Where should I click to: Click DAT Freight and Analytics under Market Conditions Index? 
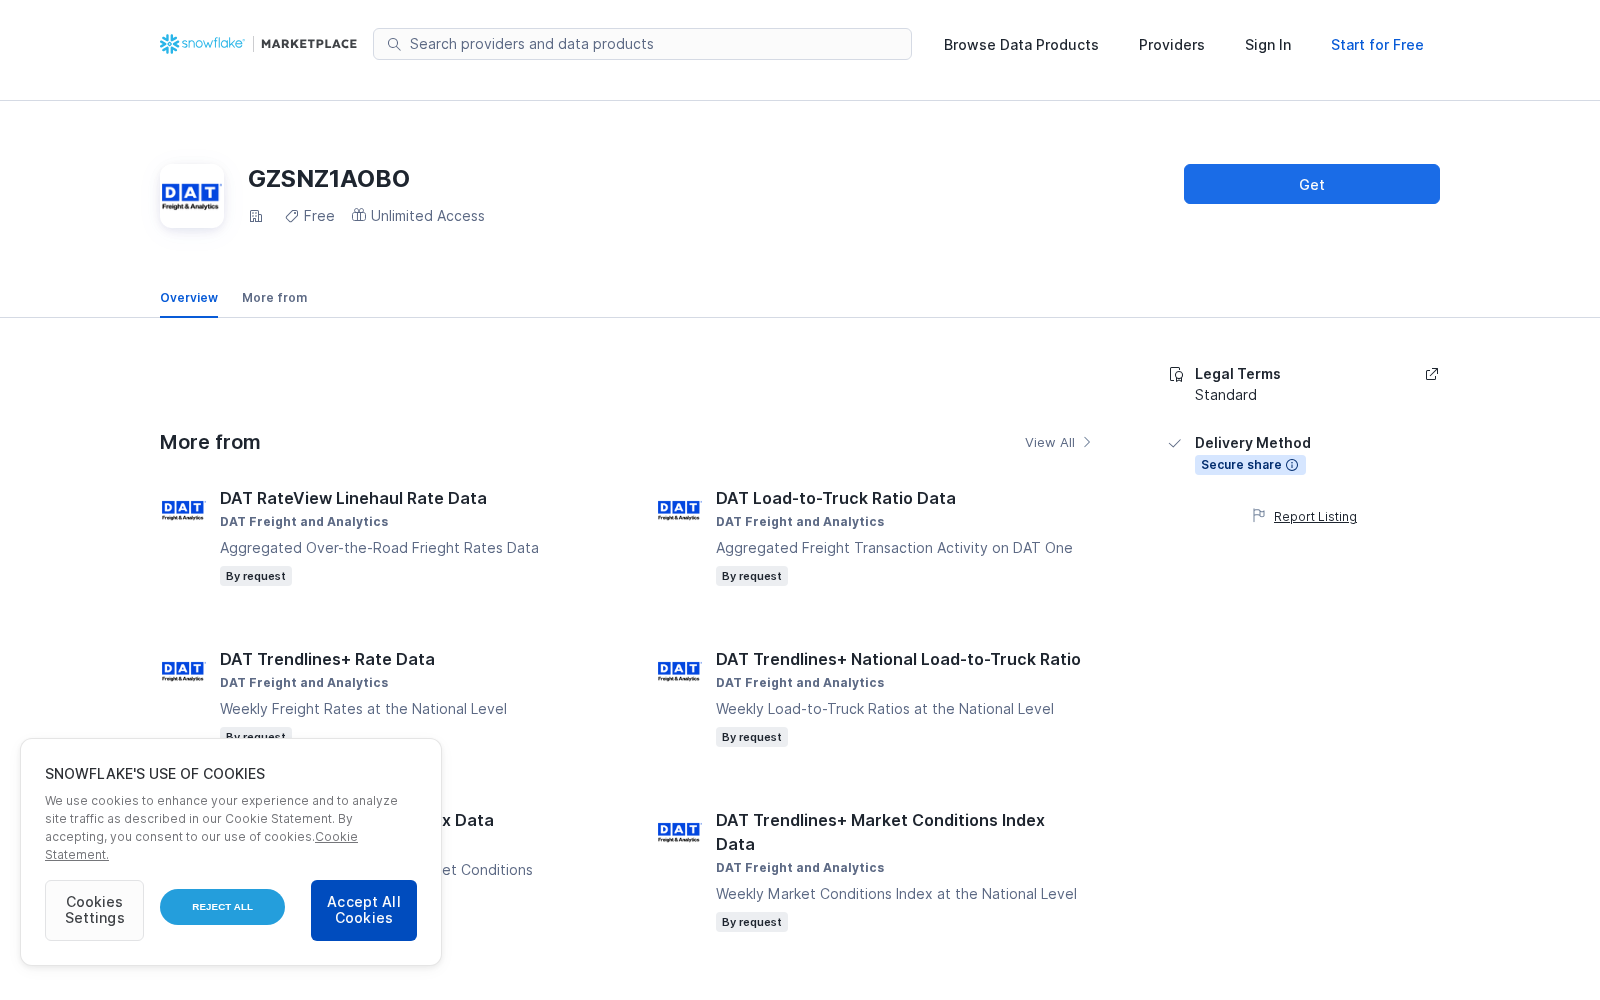pyautogui.click(x=800, y=868)
